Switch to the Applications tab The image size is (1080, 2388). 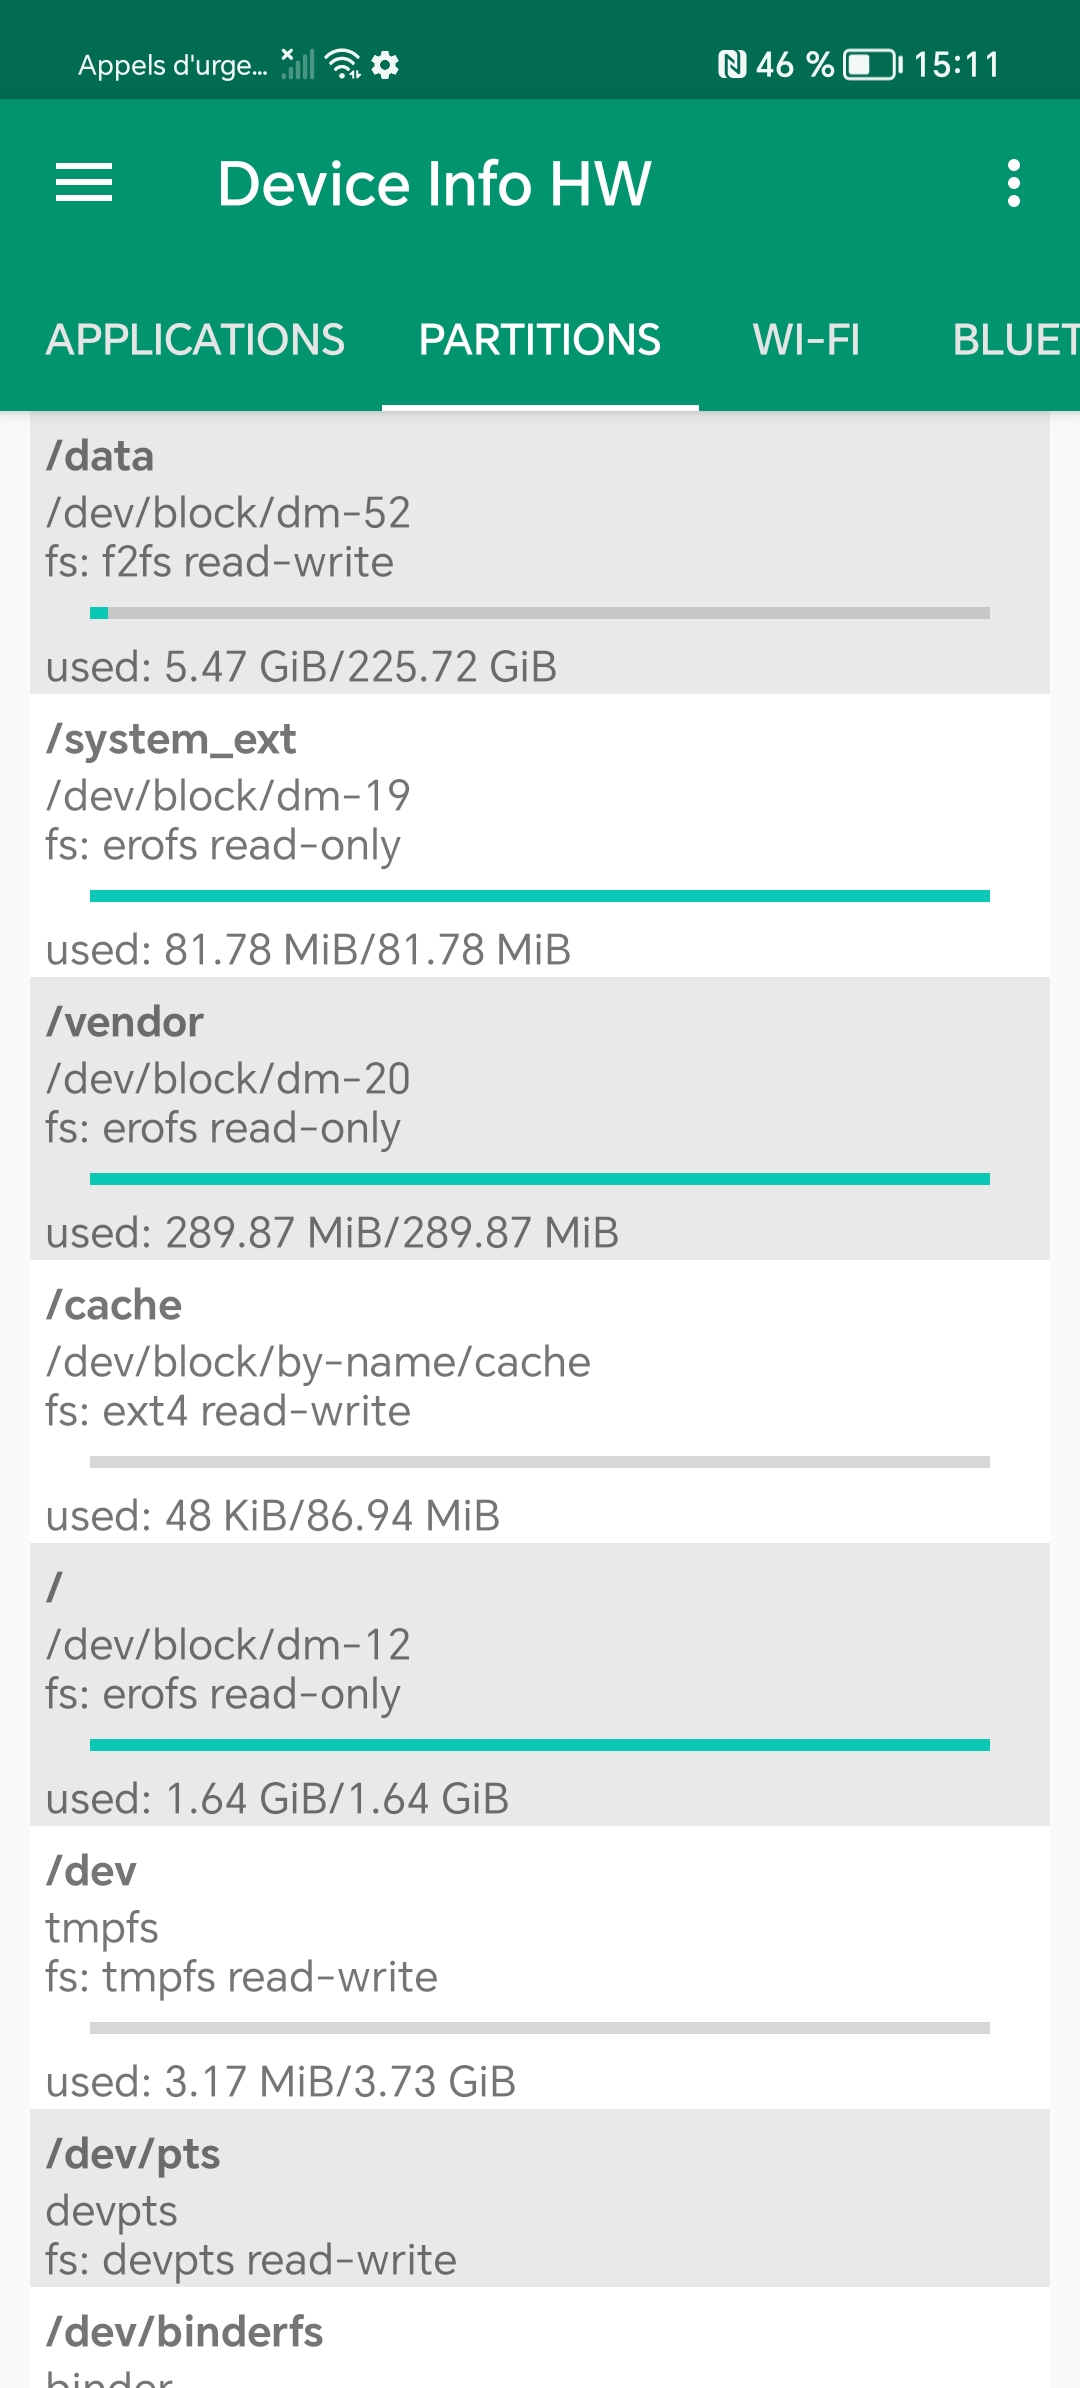195,340
